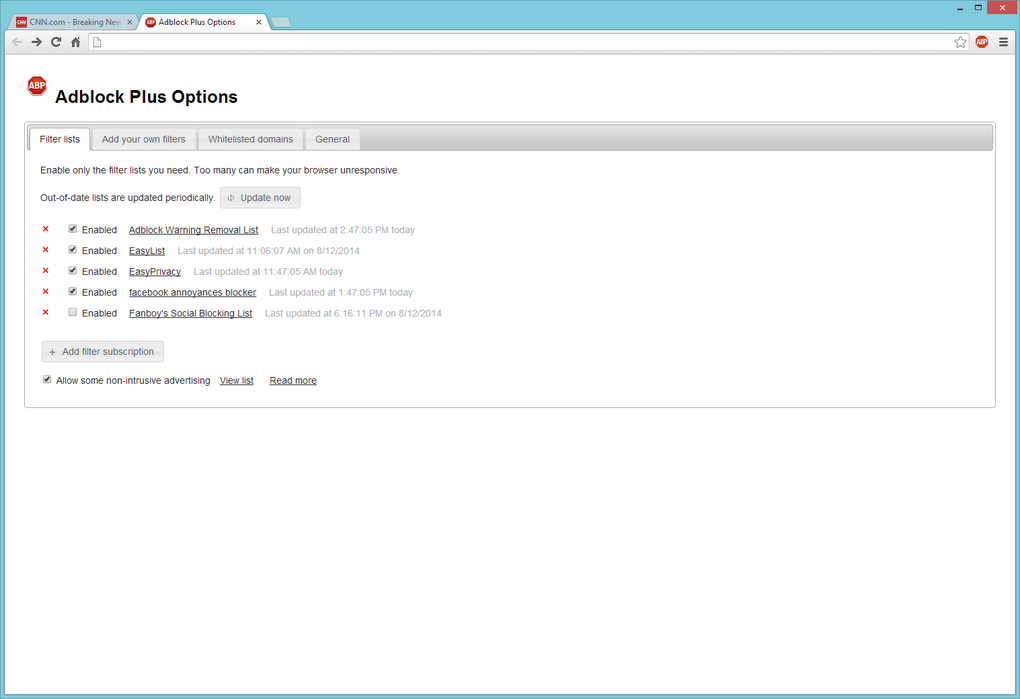This screenshot has height=699, width=1020.
Task: Bookmark this page with the star icon
Action: [960, 42]
